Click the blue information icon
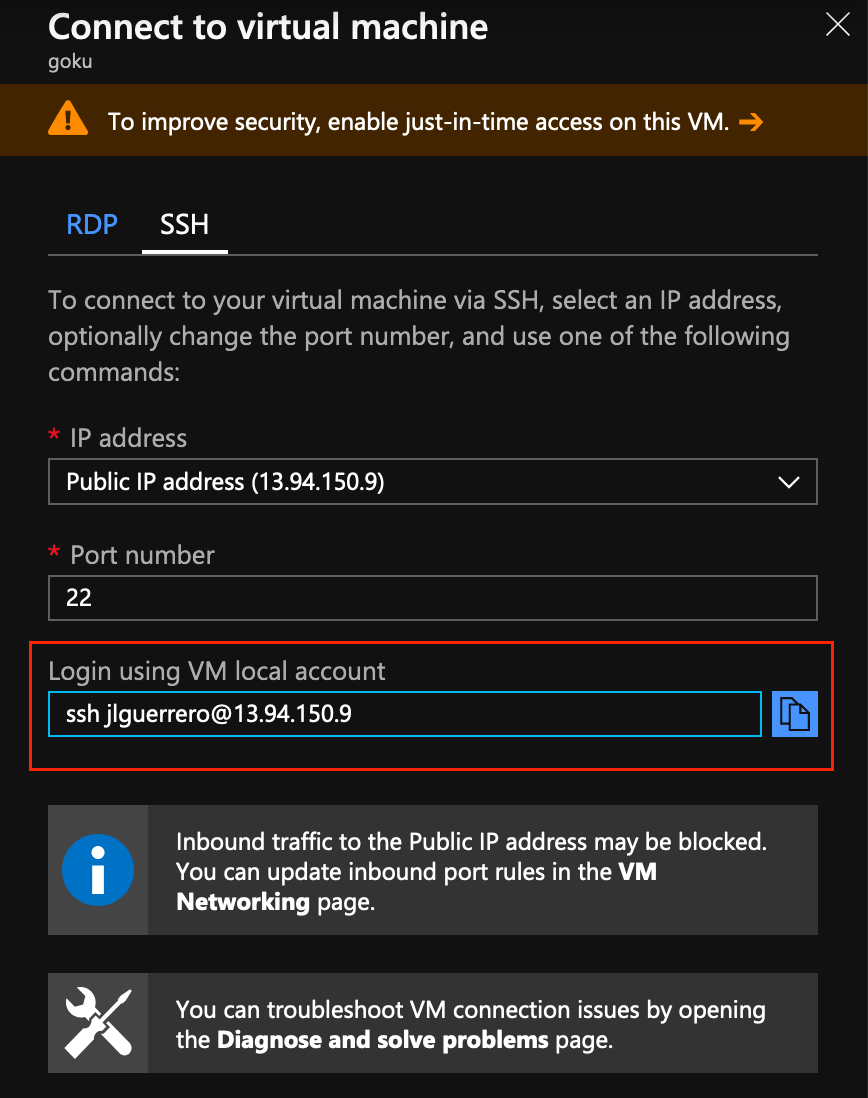 click(96, 870)
